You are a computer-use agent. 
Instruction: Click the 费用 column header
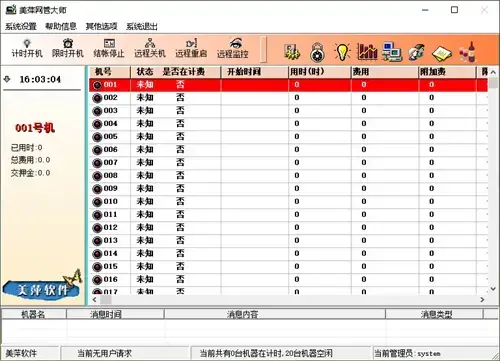click(x=385, y=72)
